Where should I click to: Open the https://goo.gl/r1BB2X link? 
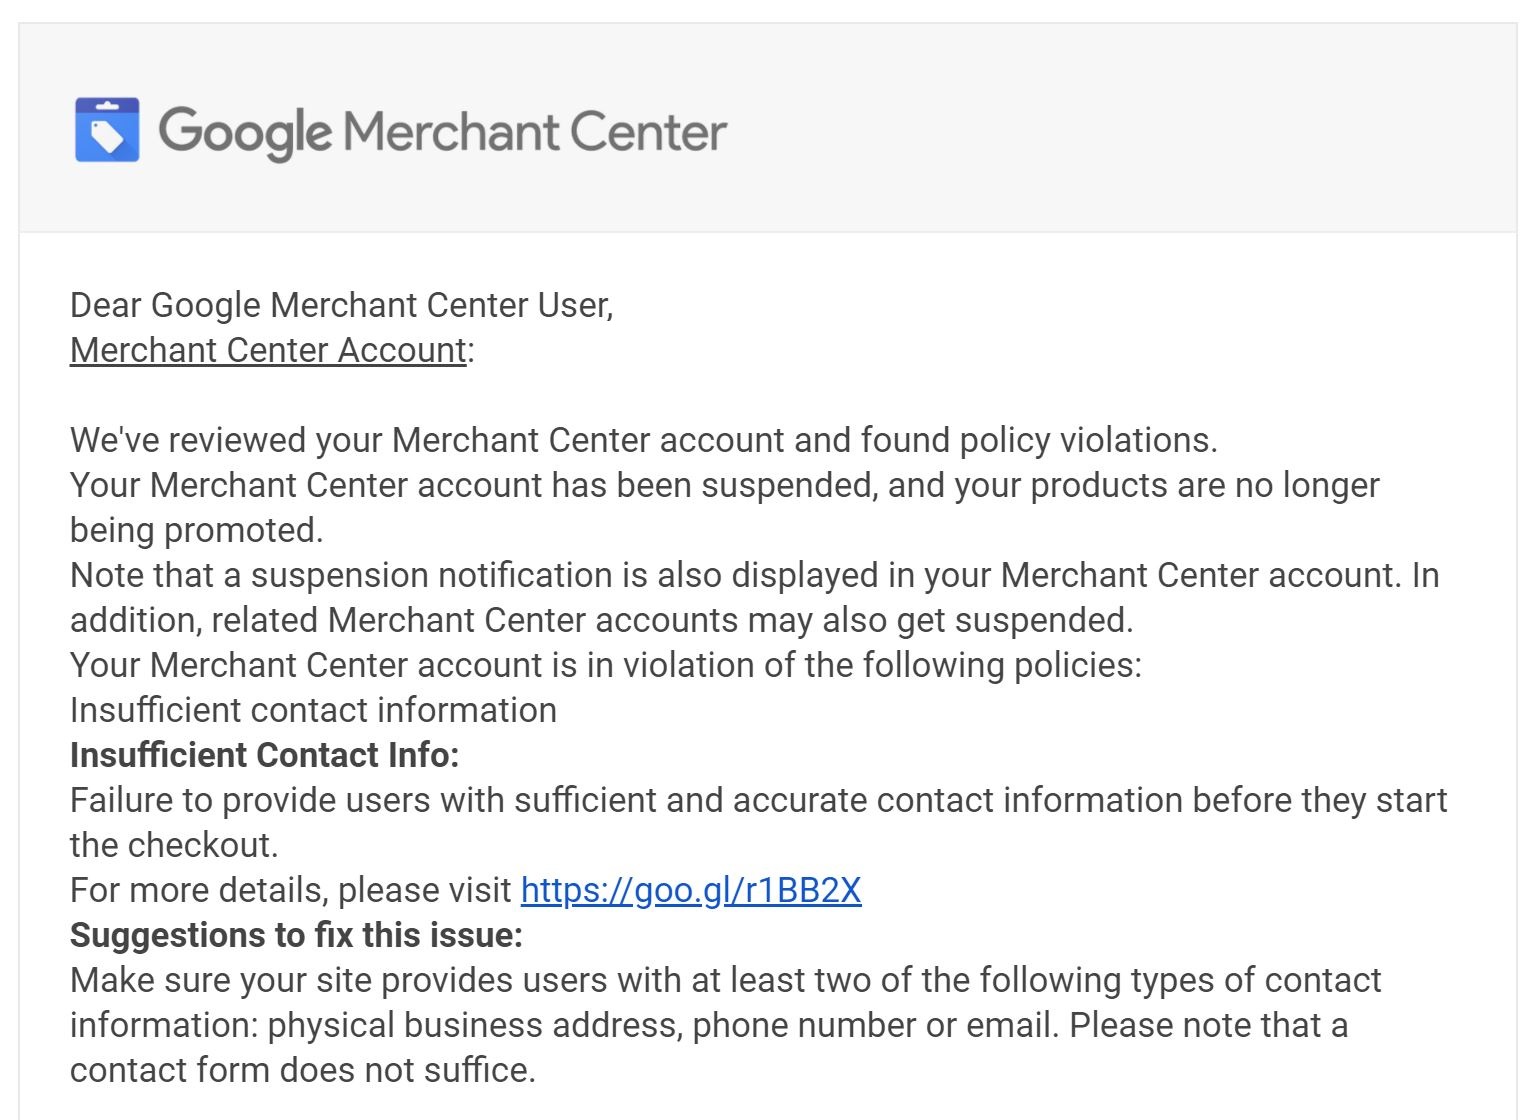pos(691,890)
